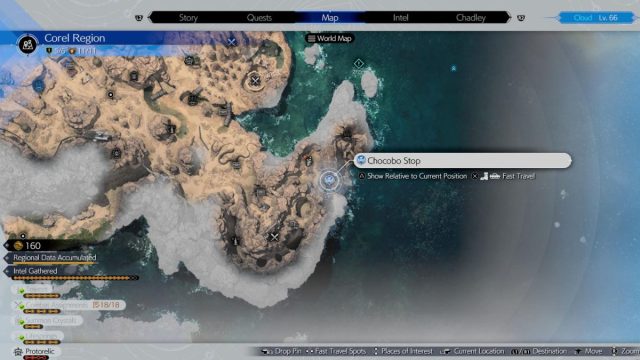Click the 160 currency counter

tap(33, 245)
